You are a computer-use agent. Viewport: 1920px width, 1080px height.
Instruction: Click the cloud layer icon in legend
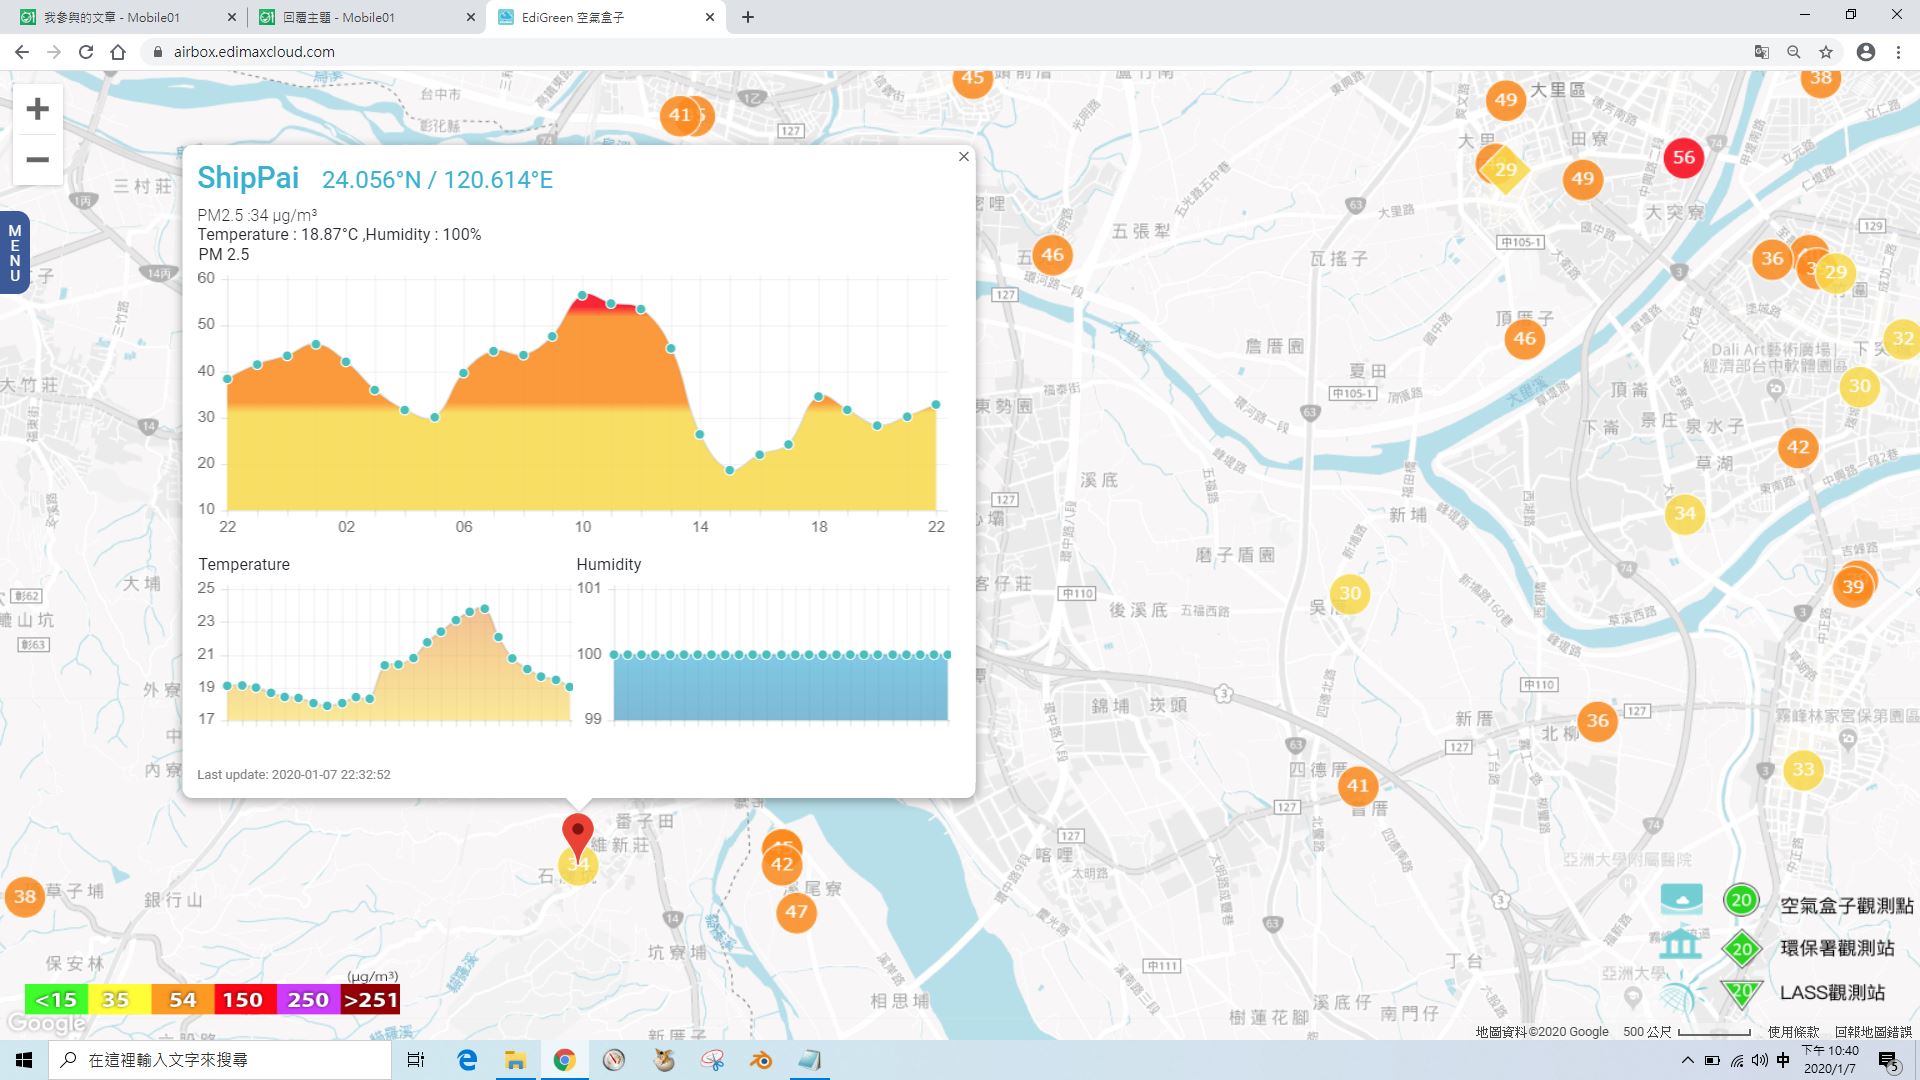[x=1681, y=898]
